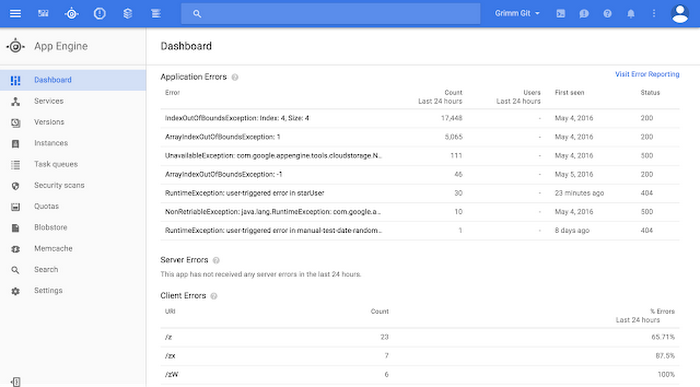Show help for Application Errors
Screen dimensions: 700x387
pyautogui.click(x=235, y=77)
